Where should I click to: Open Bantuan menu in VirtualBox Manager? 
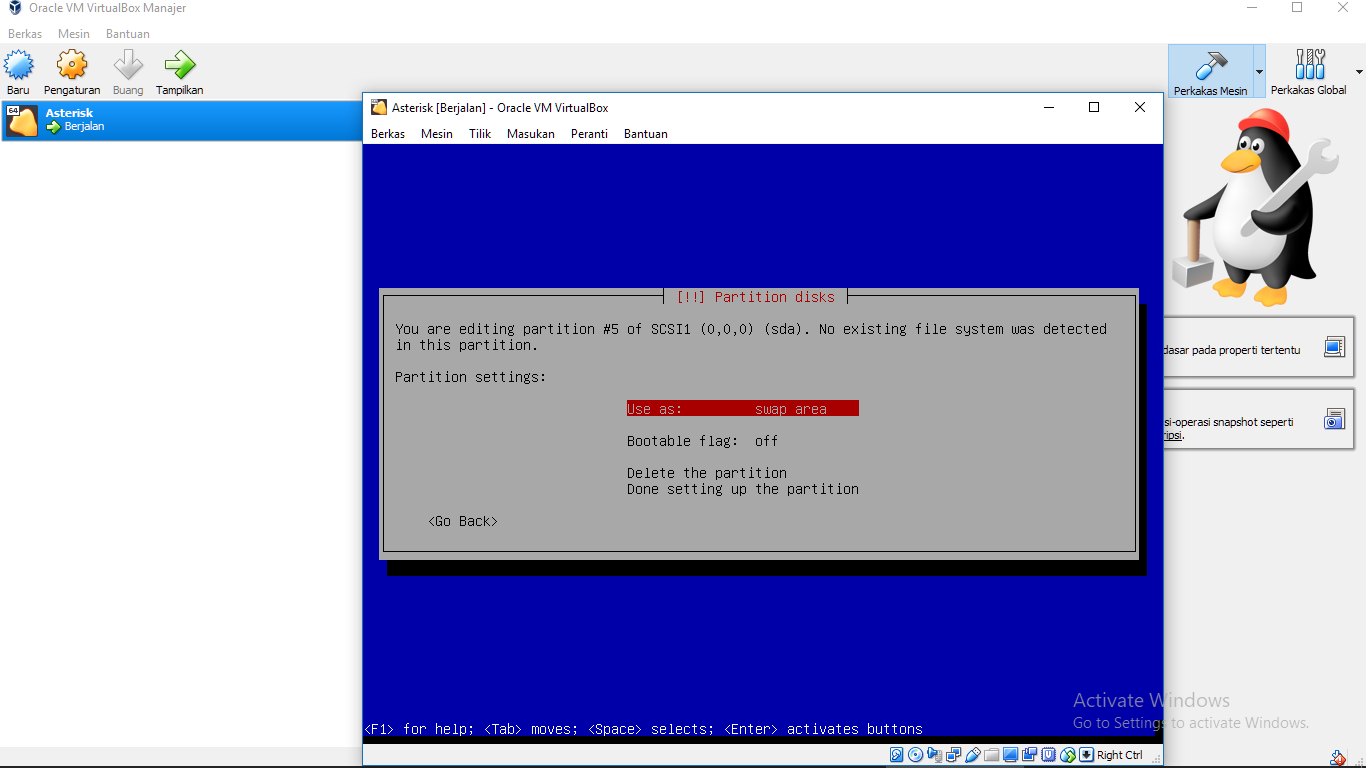coord(128,34)
